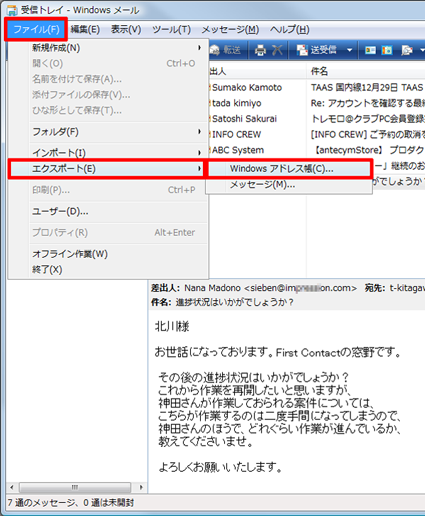Open the message 'TAAS 国内線12月29日'
This screenshot has width=425, height=516.
pos(367,88)
